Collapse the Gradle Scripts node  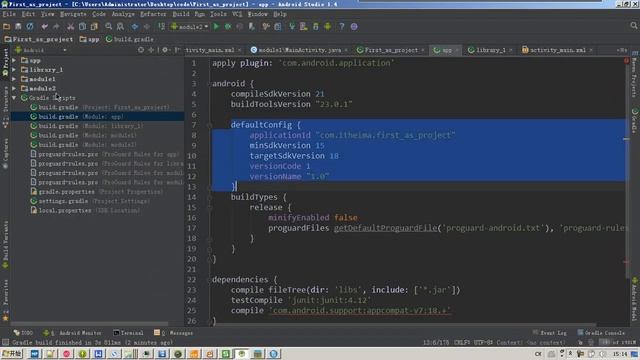point(14,98)
